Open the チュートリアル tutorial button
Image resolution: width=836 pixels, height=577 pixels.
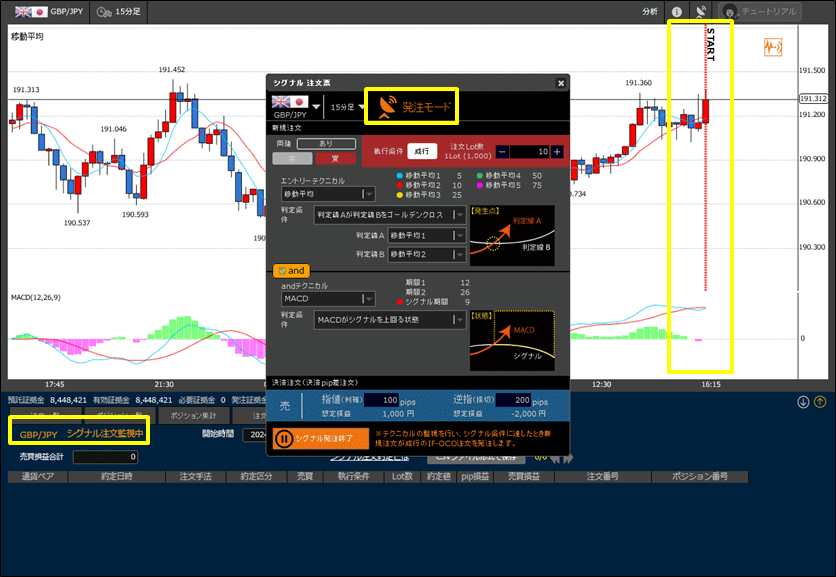760,12
